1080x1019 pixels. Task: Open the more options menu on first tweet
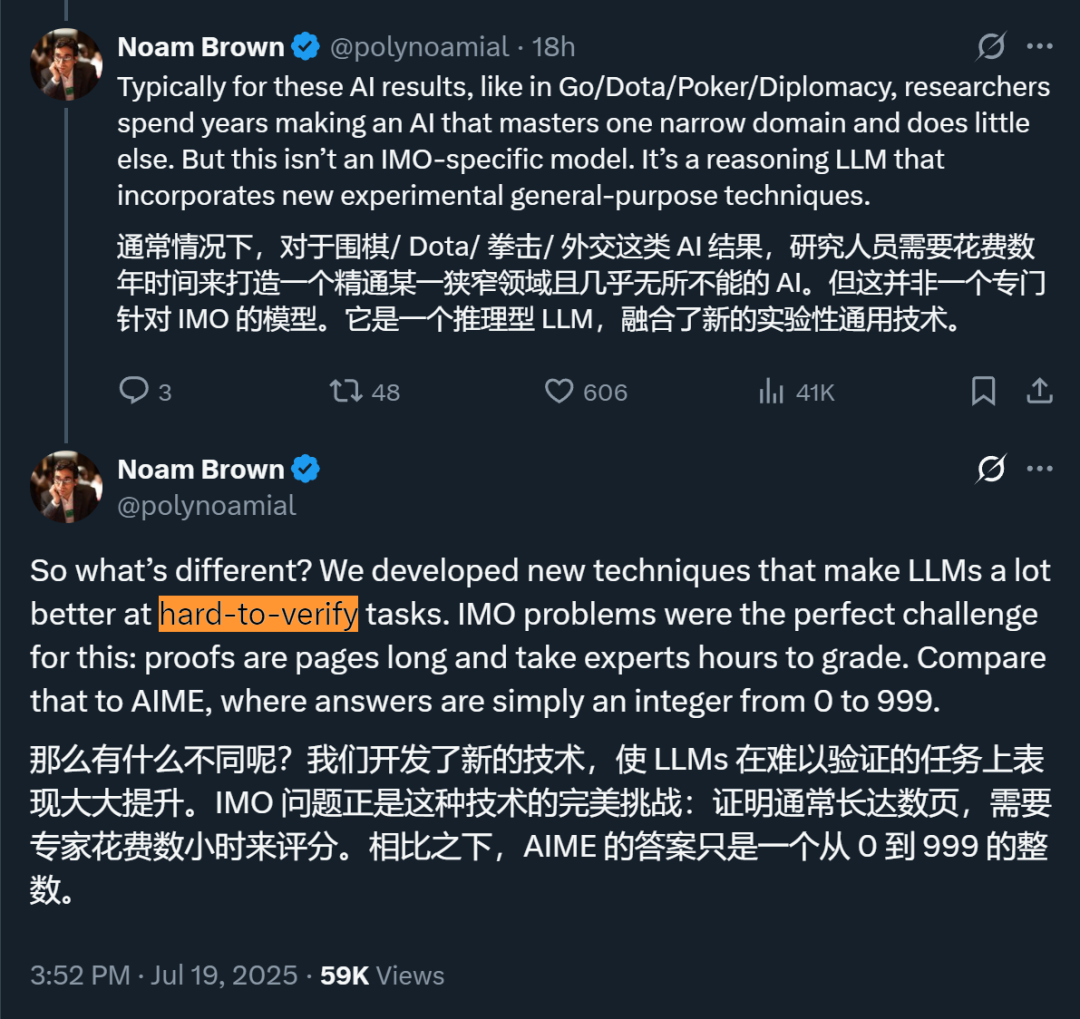pyautogui.click(x=1040, y=46)
